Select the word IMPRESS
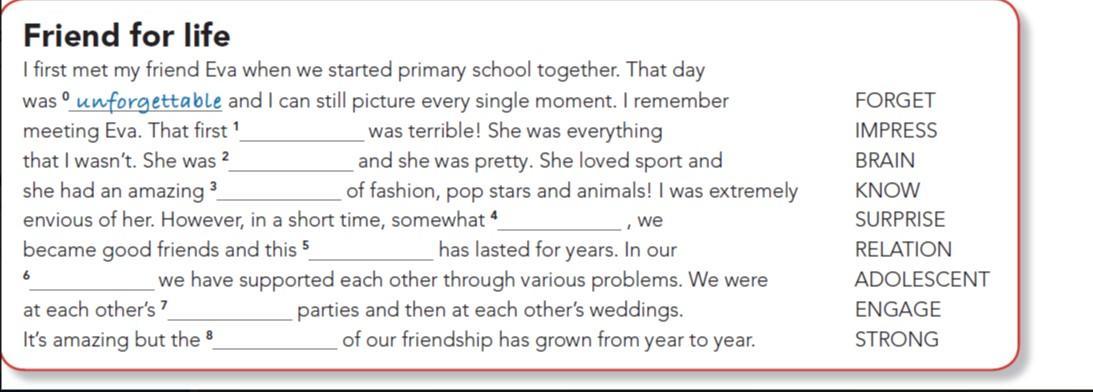The width and height of the screenshot is (1093, 392). point(896,131)
